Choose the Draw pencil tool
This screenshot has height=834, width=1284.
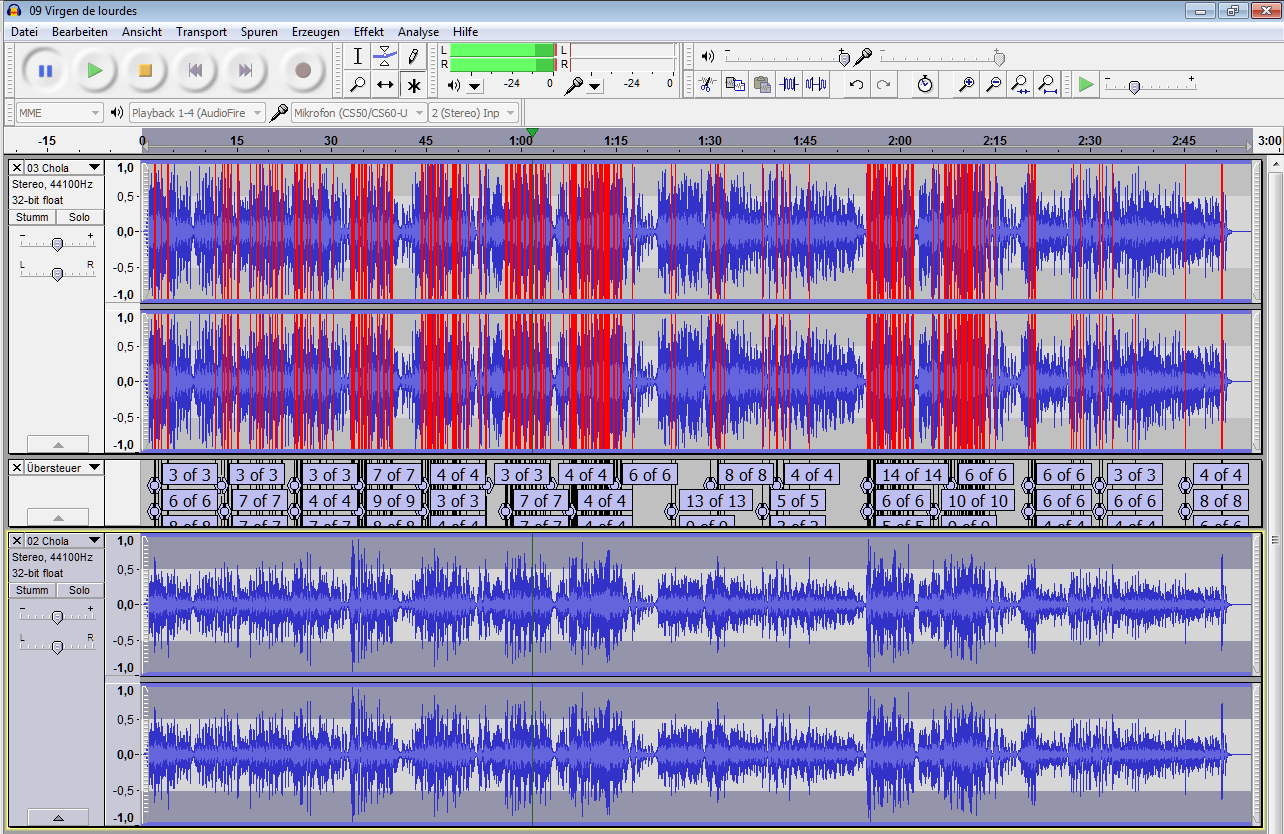412,57
